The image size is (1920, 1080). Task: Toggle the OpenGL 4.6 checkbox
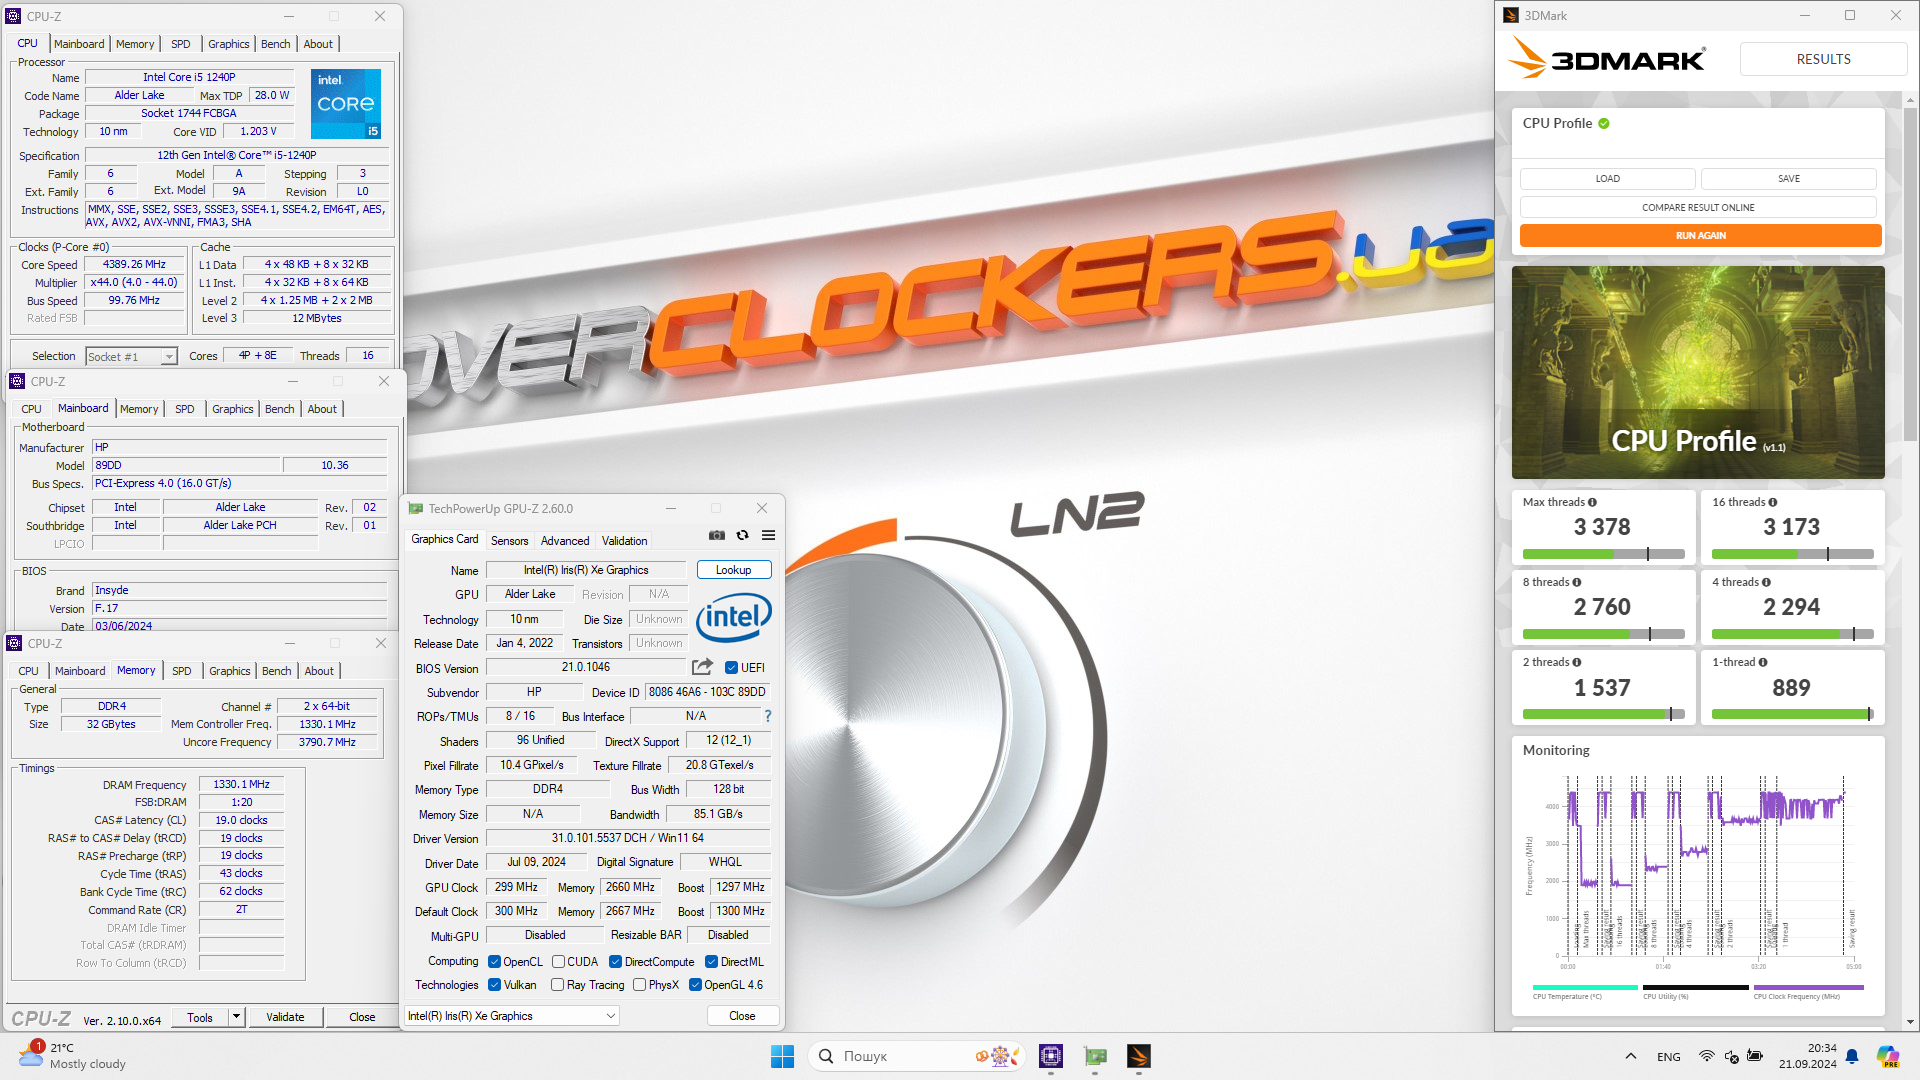click(695, 985)
